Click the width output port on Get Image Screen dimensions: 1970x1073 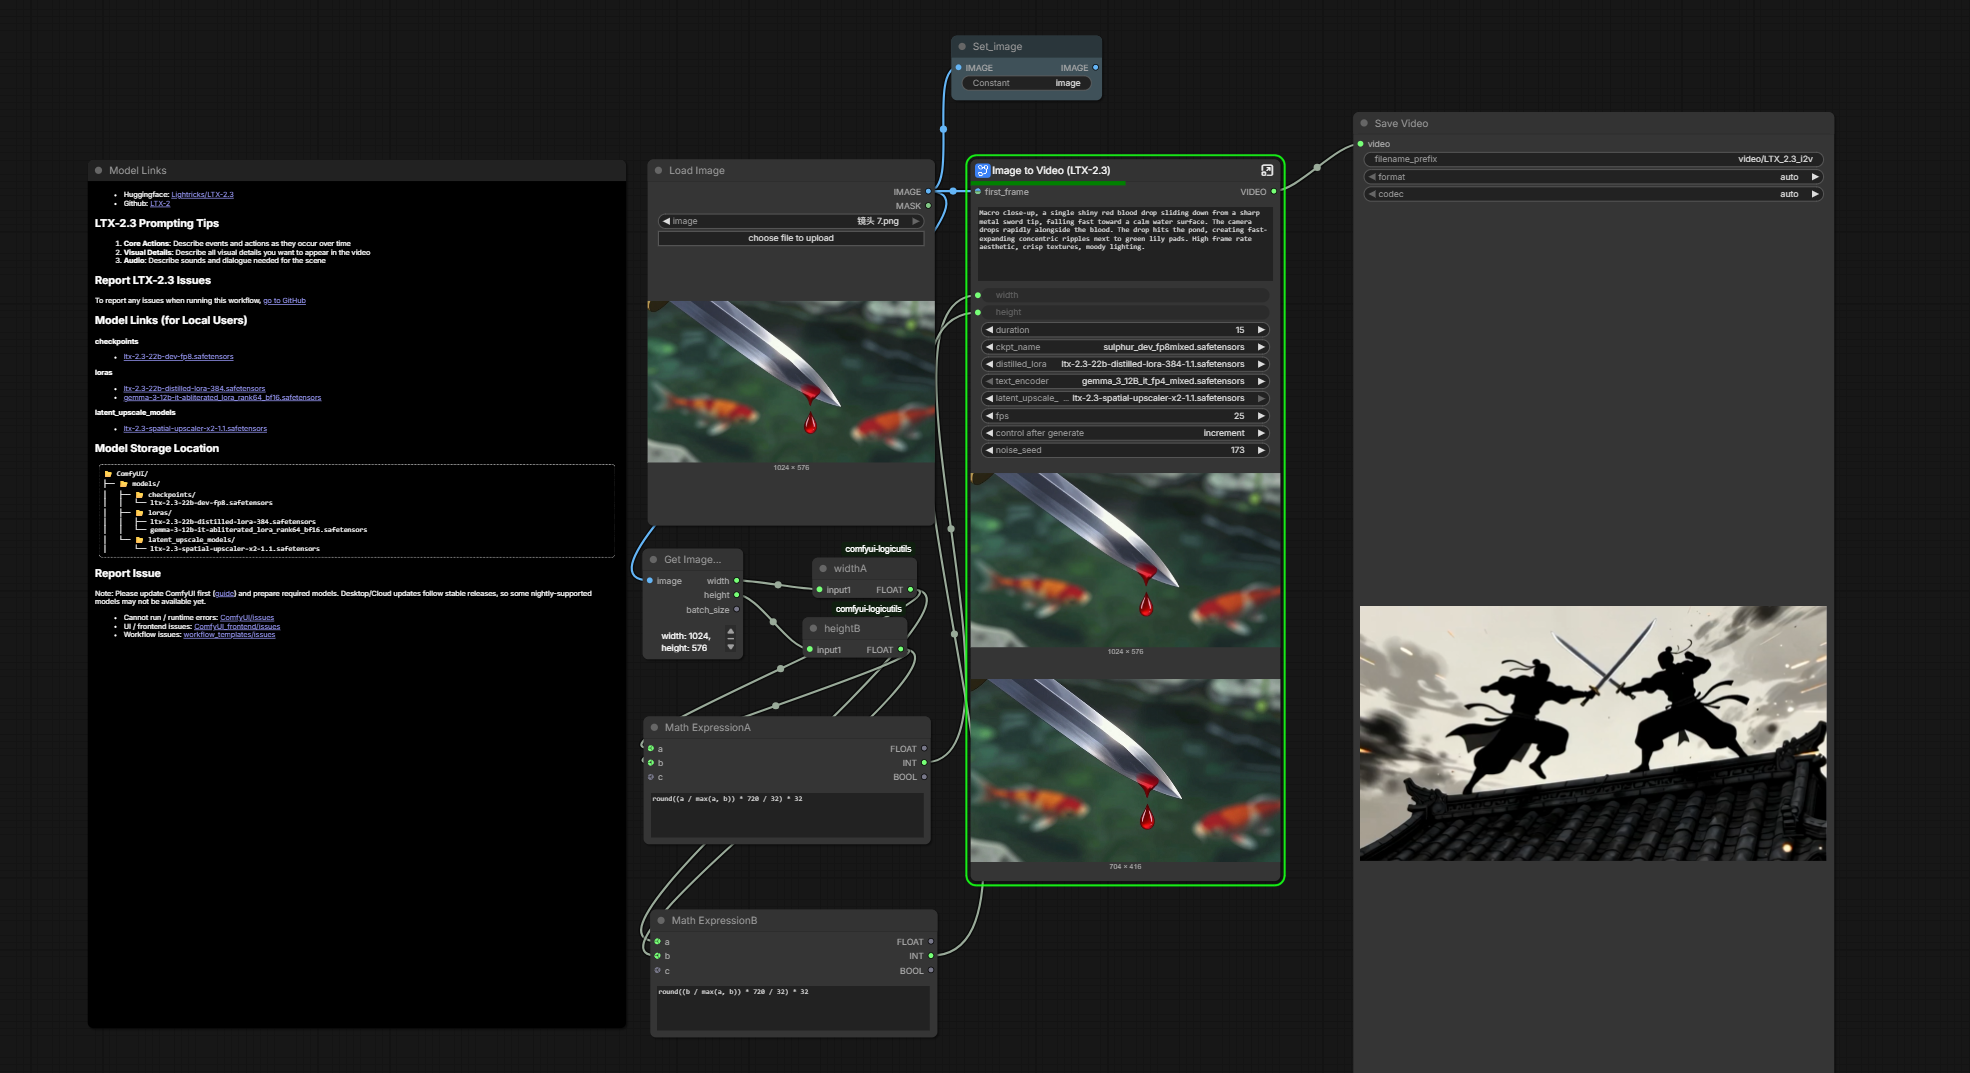click(x=737, y=580)
